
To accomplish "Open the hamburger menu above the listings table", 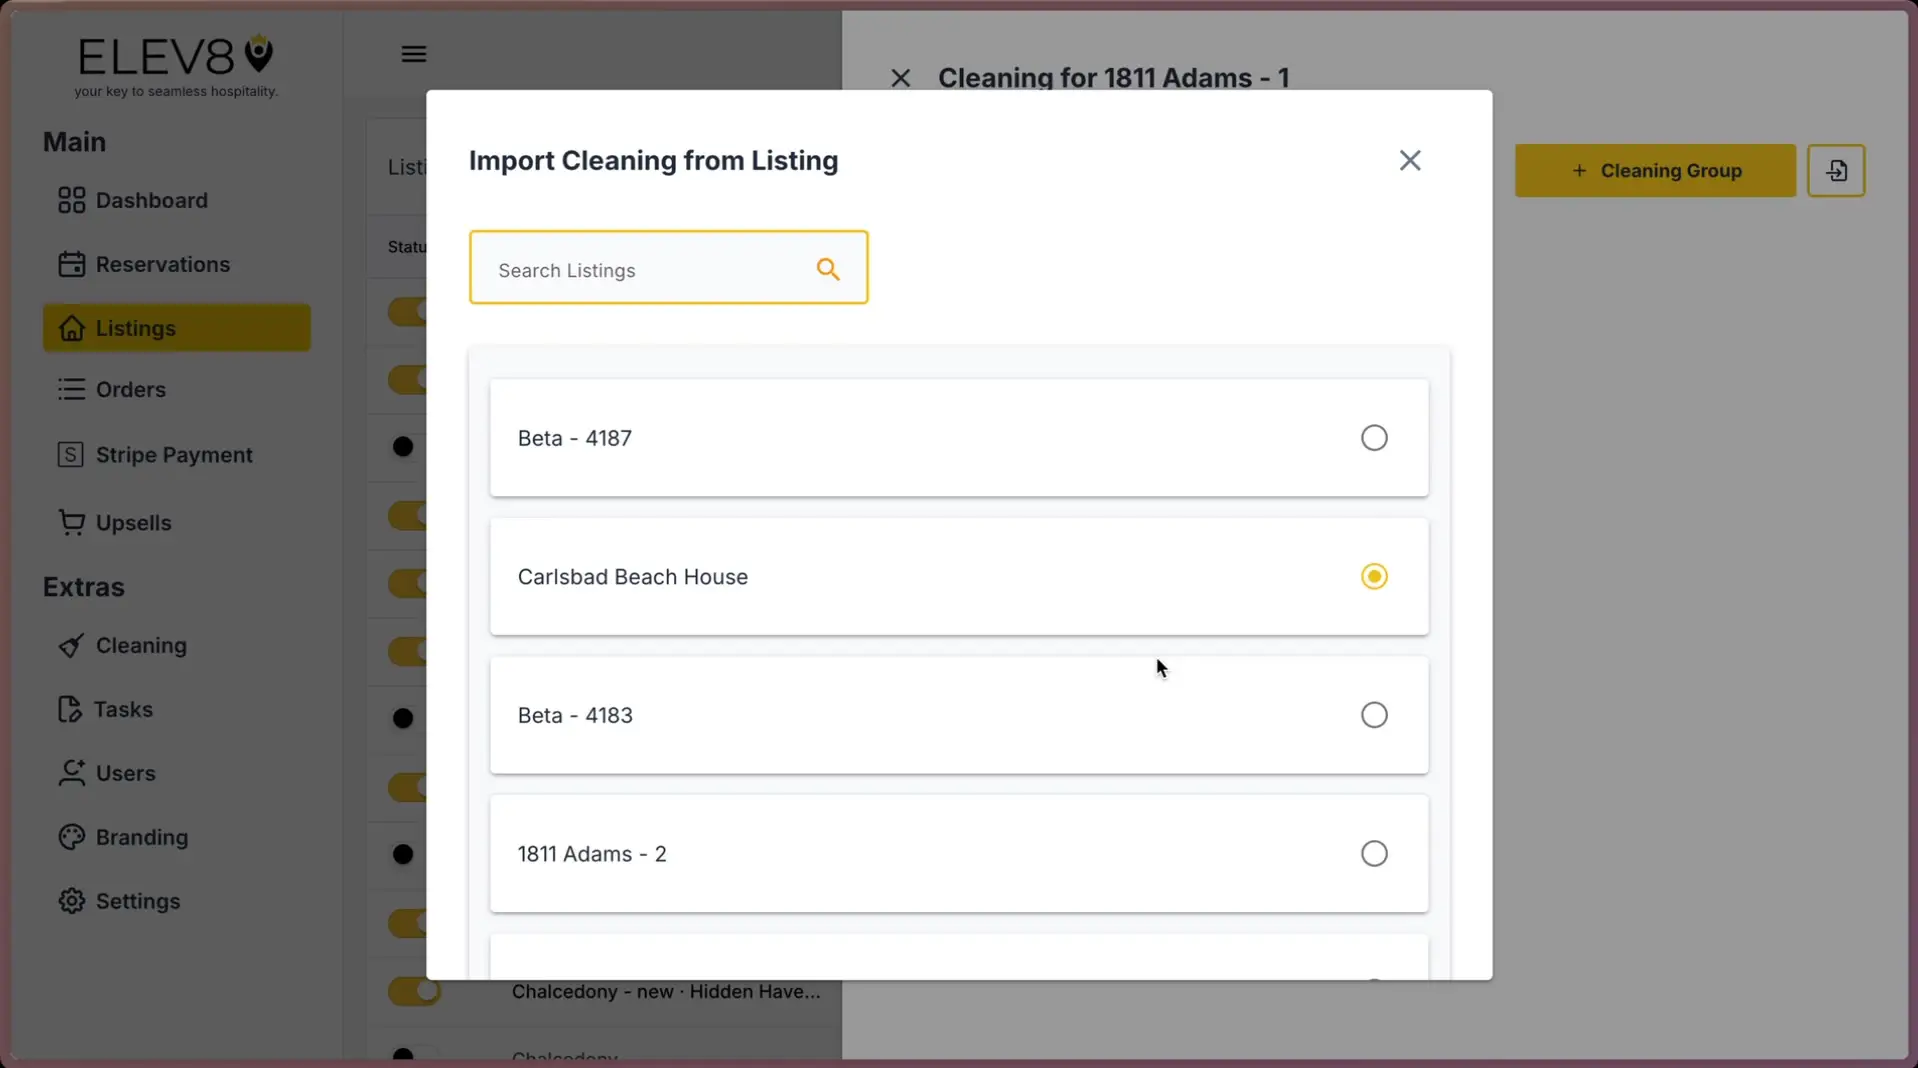I will (413, 53).
